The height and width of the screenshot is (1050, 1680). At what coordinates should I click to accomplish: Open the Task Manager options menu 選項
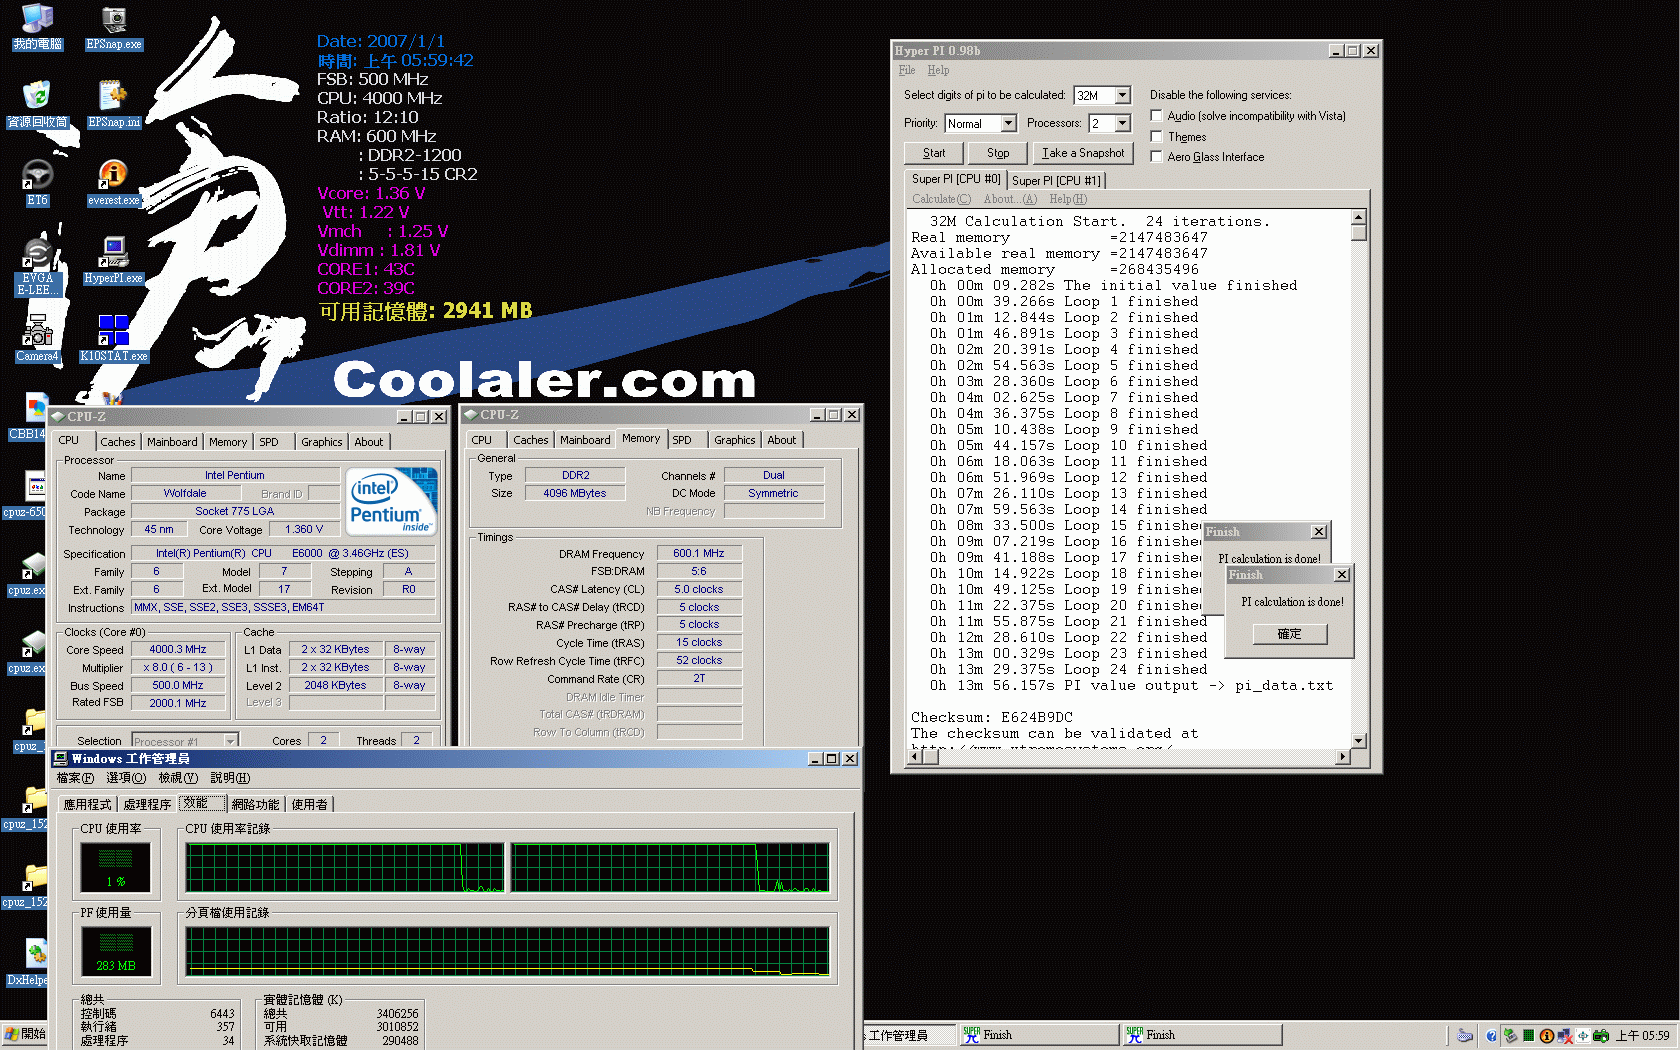click(x=126, y=778)
